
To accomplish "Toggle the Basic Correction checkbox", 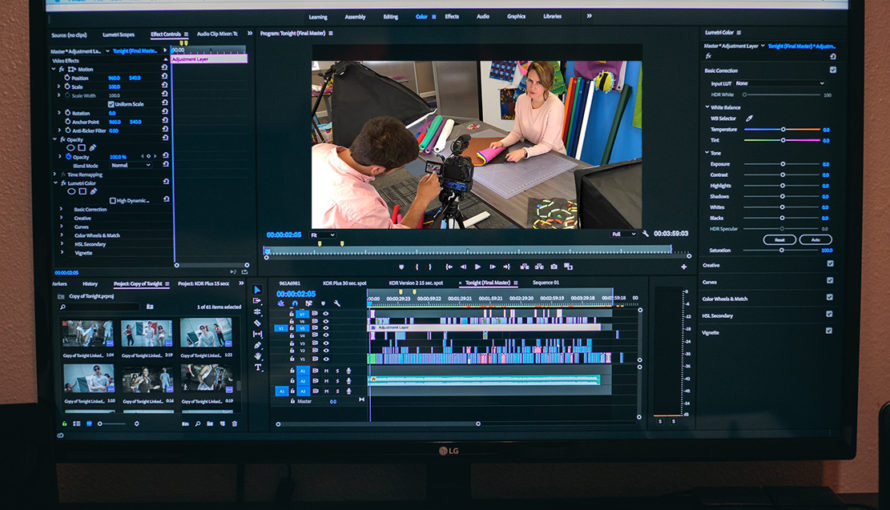I will (833, 70).
